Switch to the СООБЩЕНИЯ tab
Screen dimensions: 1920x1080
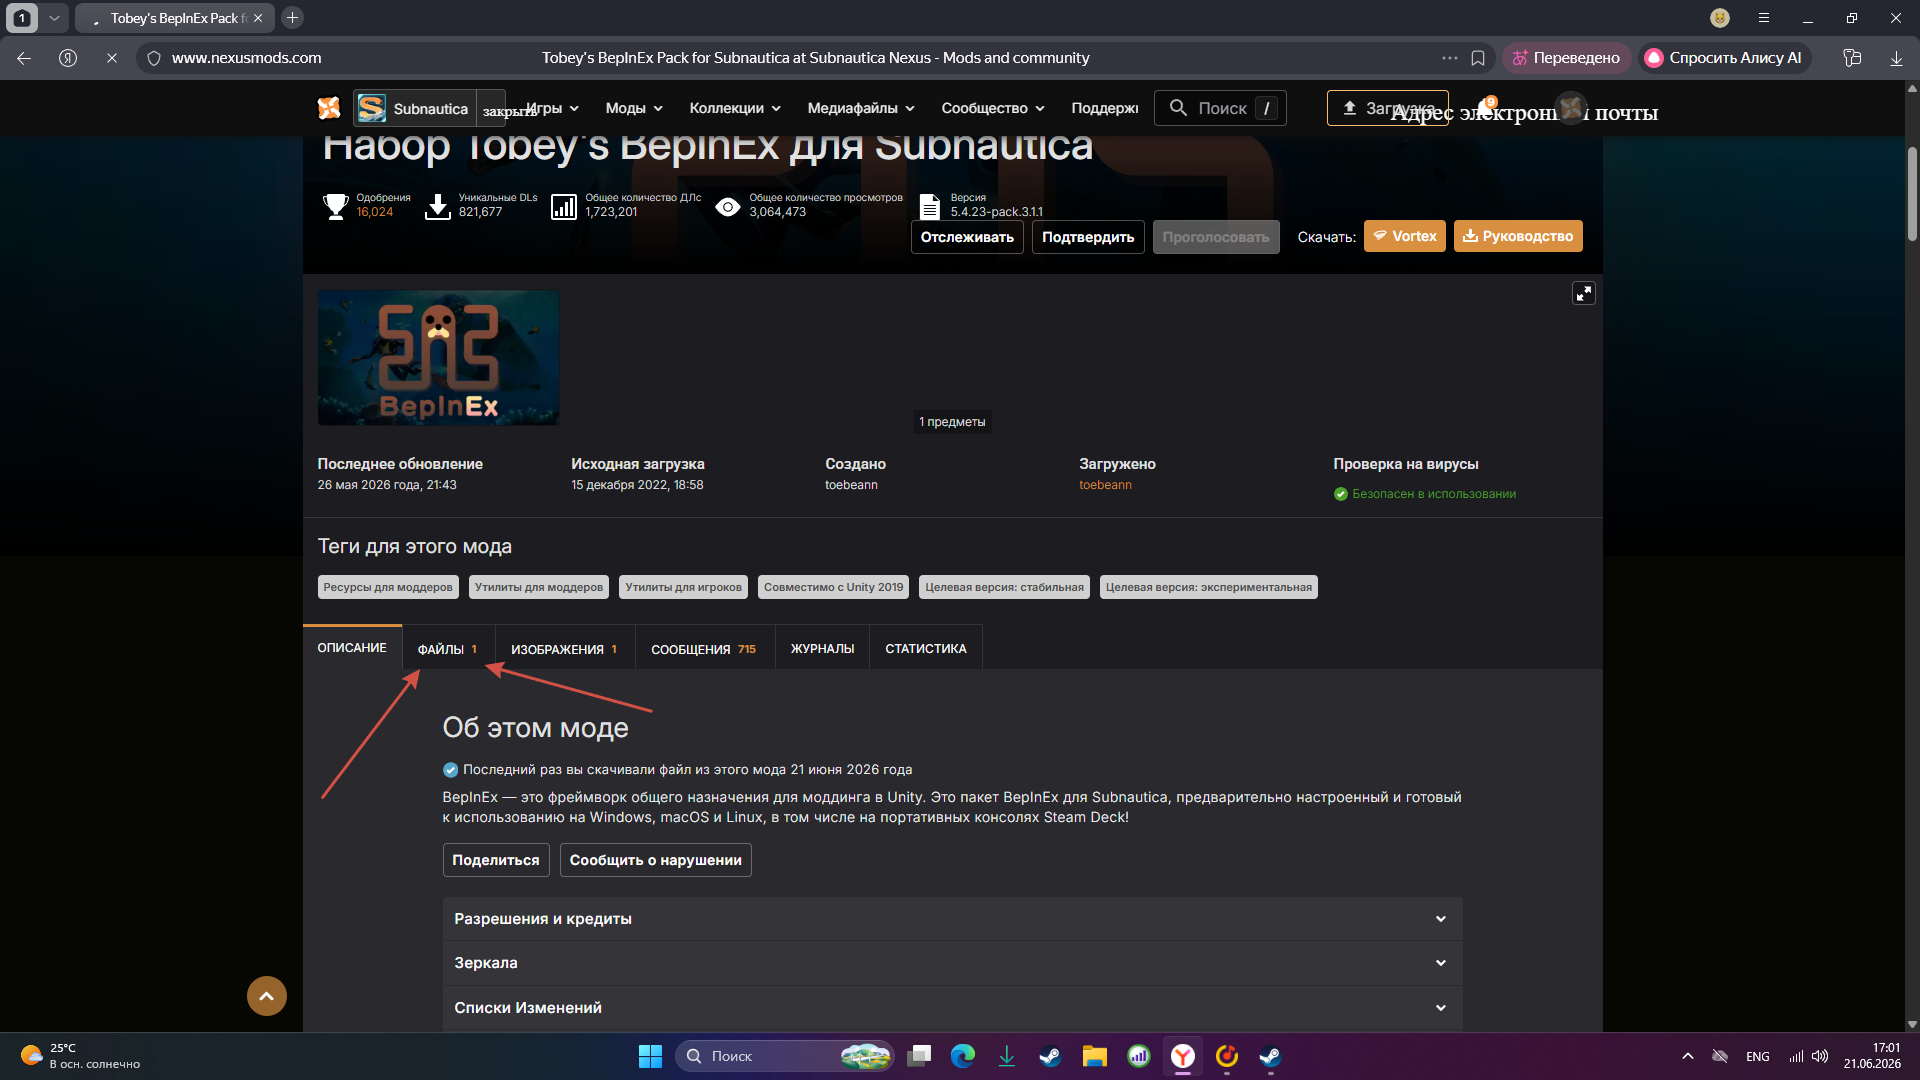click(x=704, y=649)
